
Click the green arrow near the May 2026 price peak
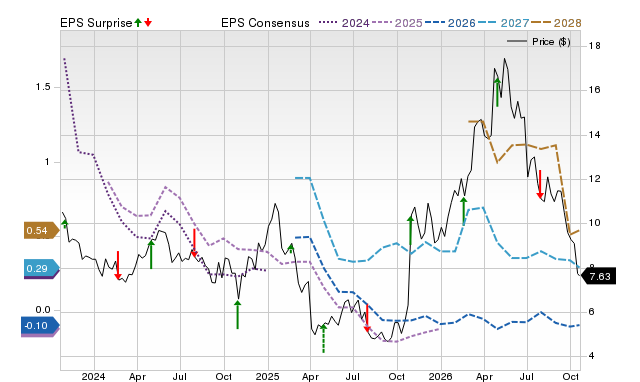(x=497, y=93)
